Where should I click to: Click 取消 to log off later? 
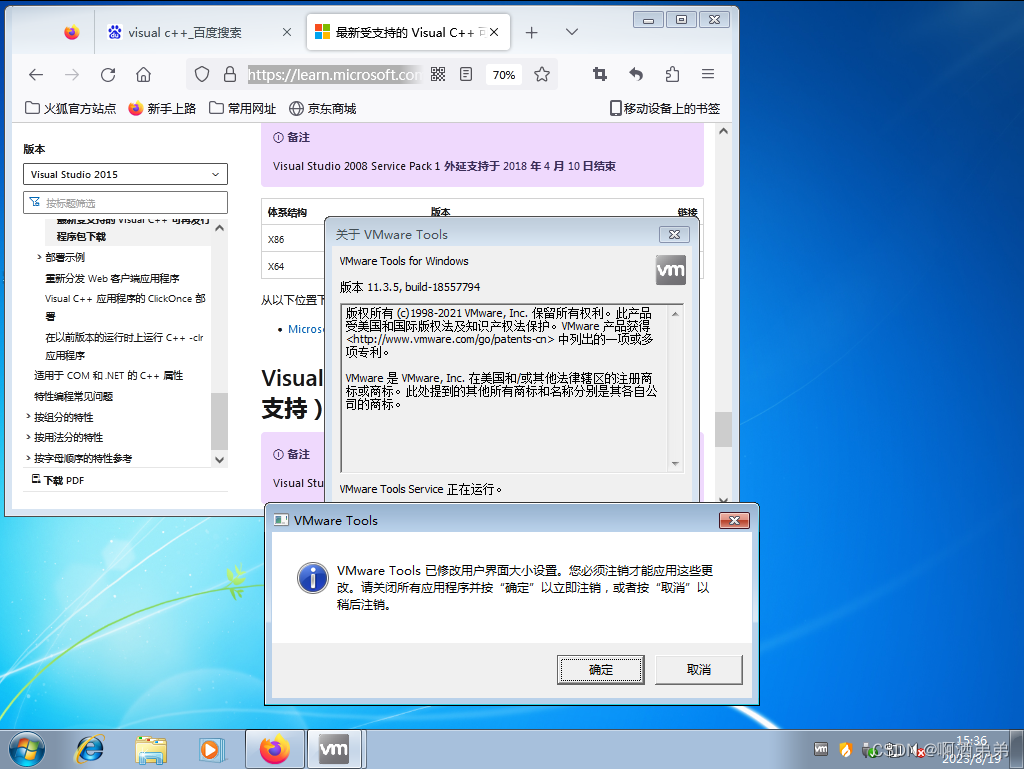(699, 670)
